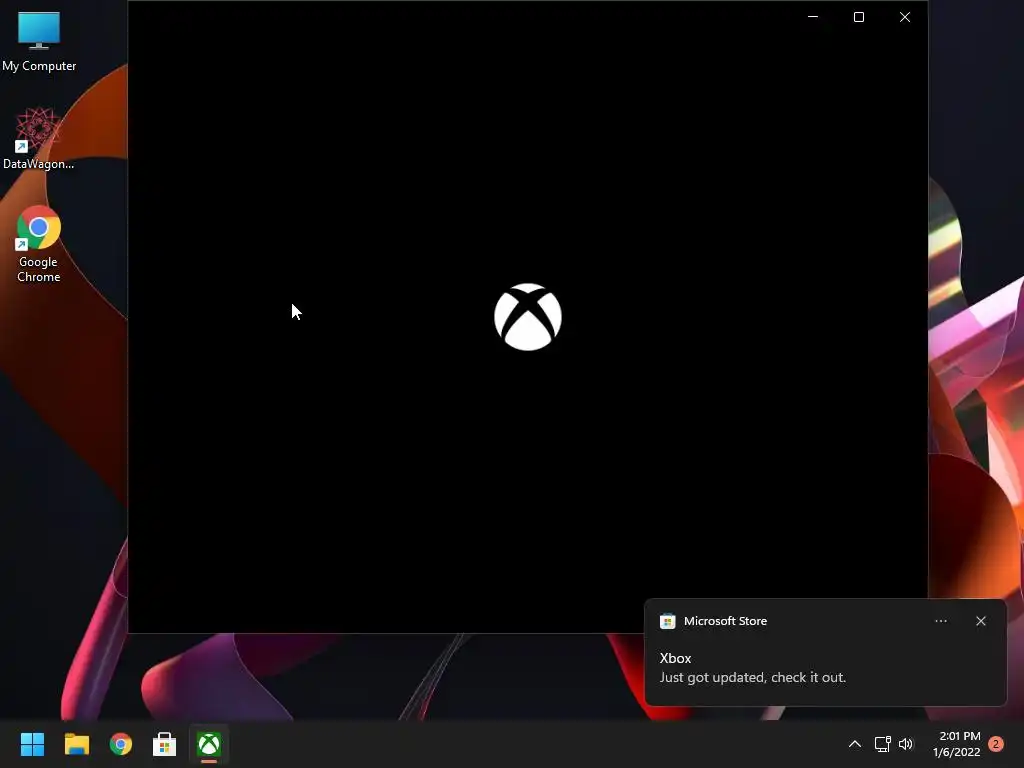1024x768 pixels.
Task: Maximize the Xbox window
Action: pyautogui.click(x=859, y=17)
